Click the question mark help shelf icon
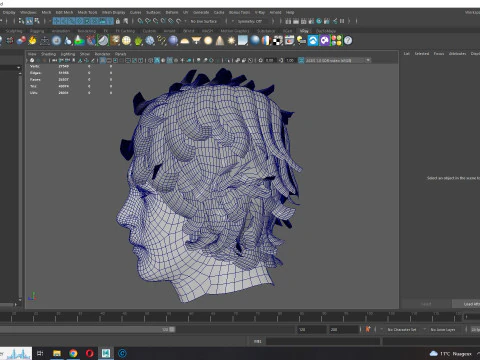 point(348,41)
